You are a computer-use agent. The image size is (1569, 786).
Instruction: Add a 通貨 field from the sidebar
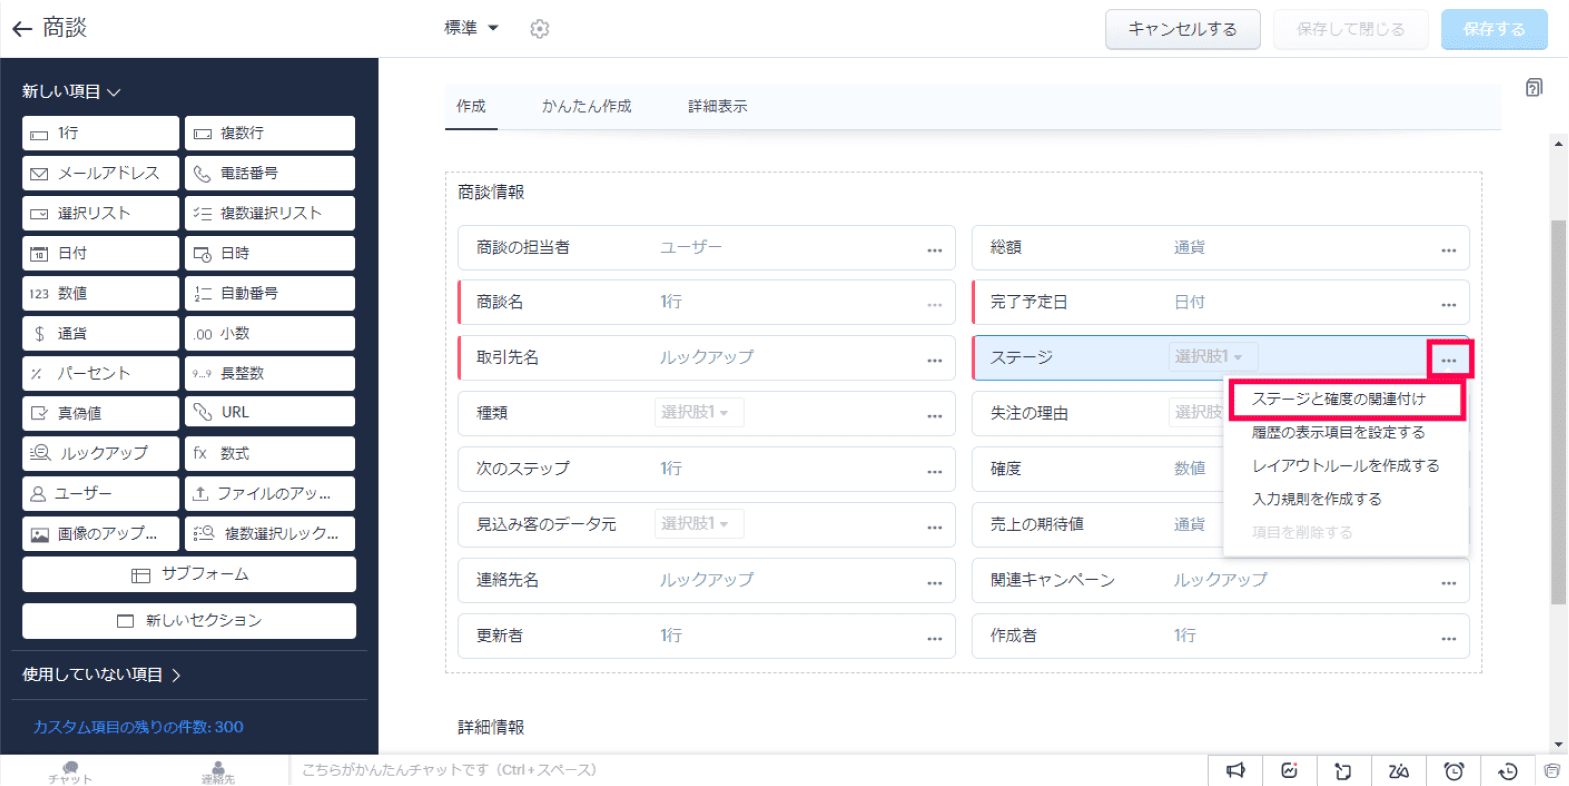tap(101, 333)
